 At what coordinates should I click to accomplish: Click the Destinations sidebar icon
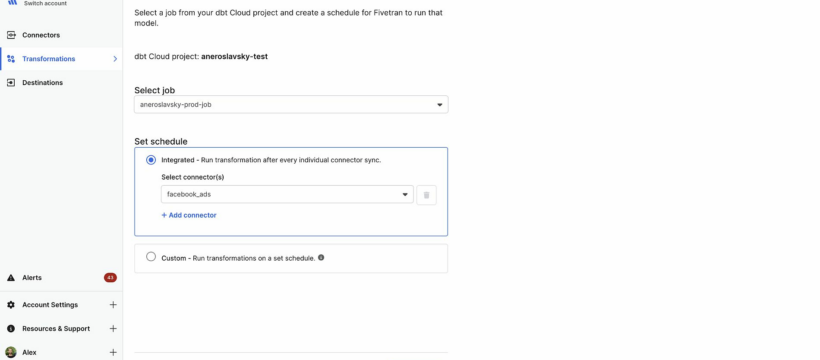point(11,83)
